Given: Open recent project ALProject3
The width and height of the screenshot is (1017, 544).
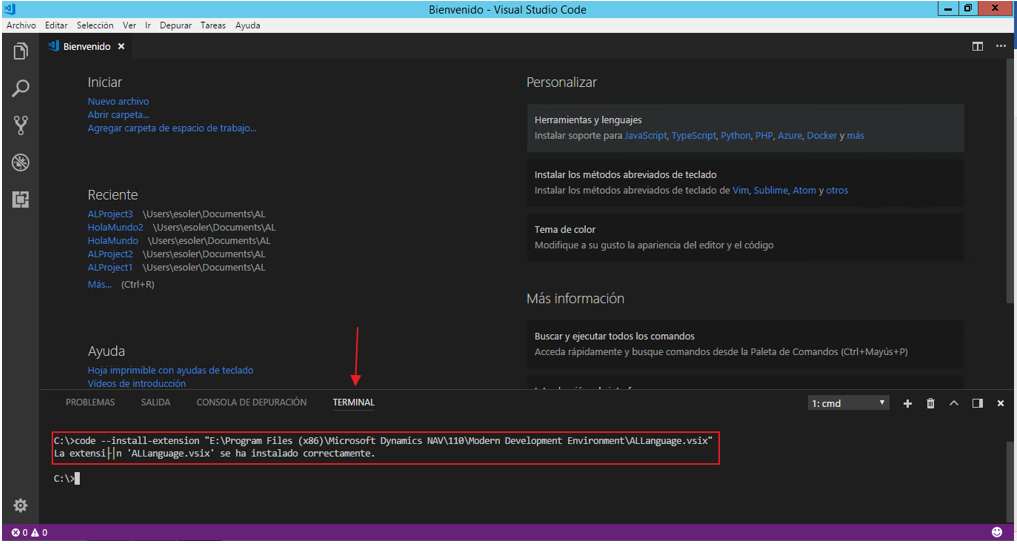Looking at the screenshot, I should click(x=110, y=214).
